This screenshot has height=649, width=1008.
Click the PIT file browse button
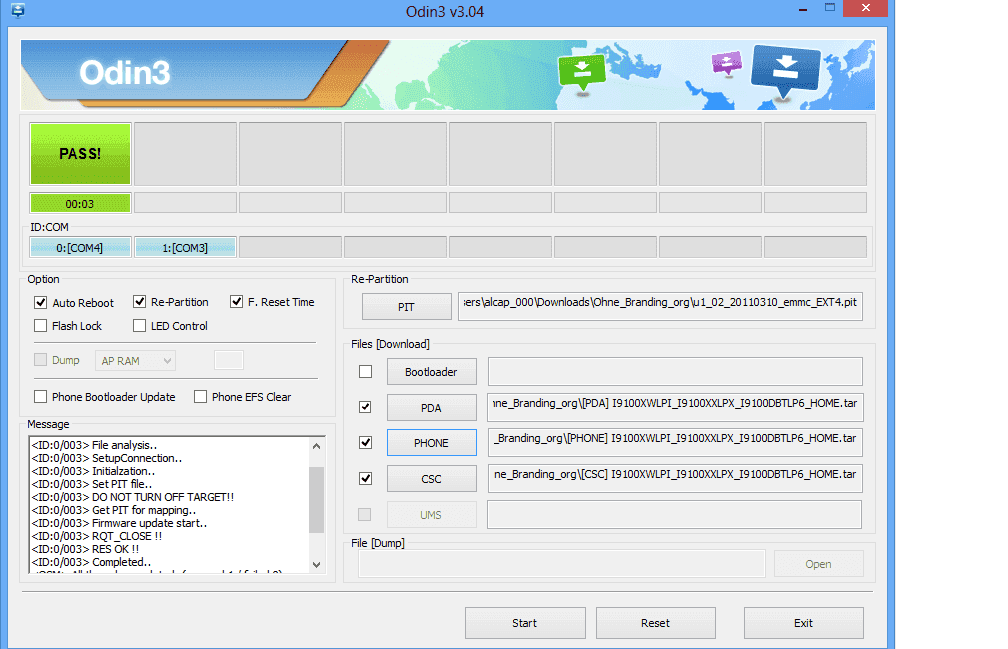click(x=406, y=307)
